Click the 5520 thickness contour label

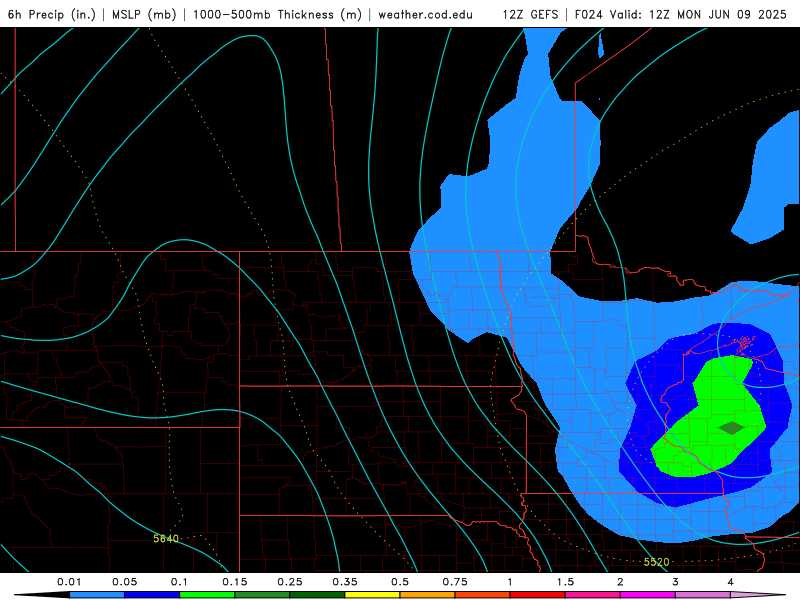[x=656, y=562]
